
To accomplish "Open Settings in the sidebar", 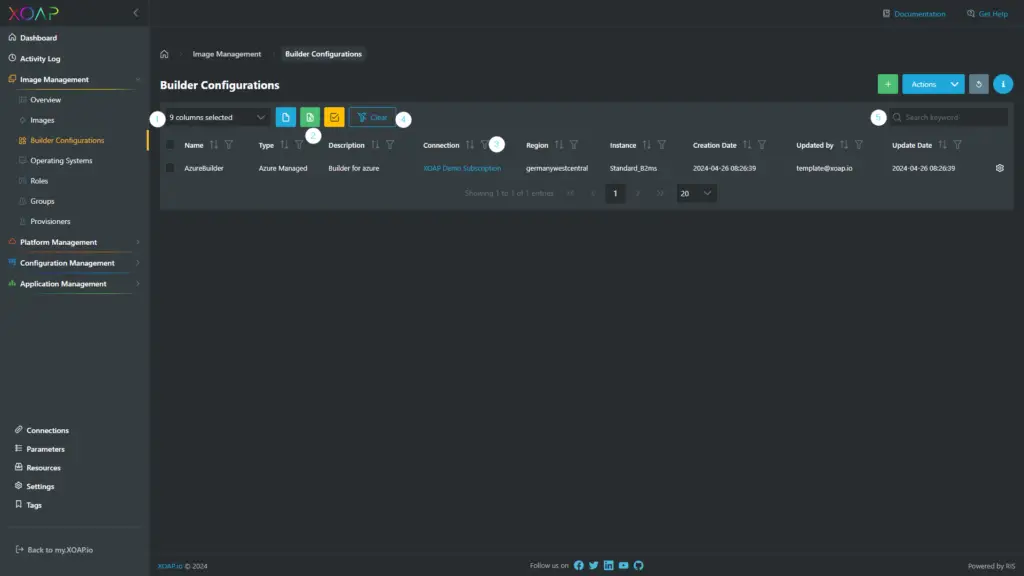I will (x=40, y=487).
